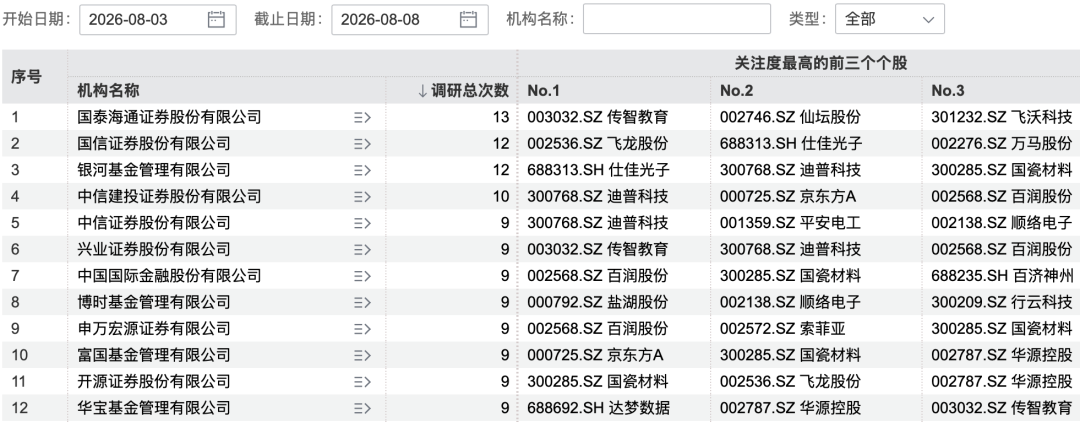Select institution 国泰海通证券股份有限公司
1080x422 pixels.
(x=169, y=117)
